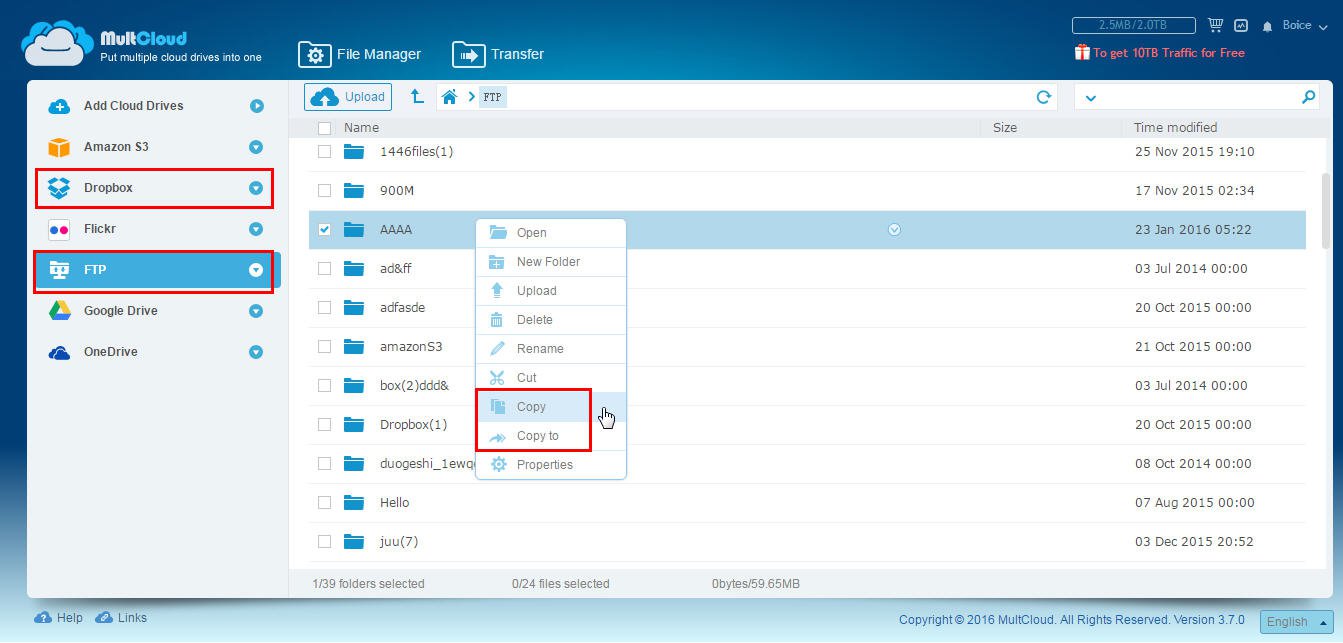
Task: Check the 900M folder checkbox
Action: [x=324, y=190]
